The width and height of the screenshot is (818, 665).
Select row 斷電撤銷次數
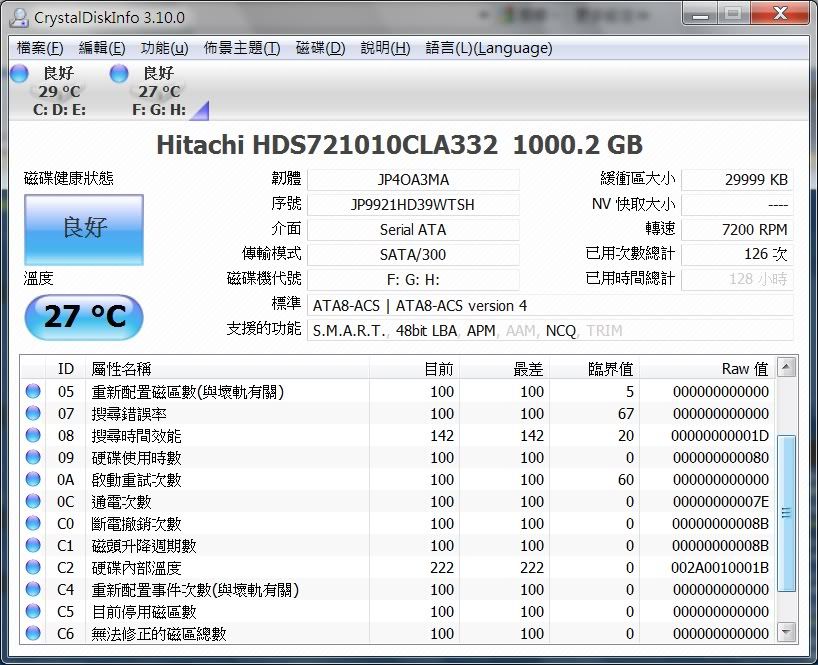(x=398, y=523)
